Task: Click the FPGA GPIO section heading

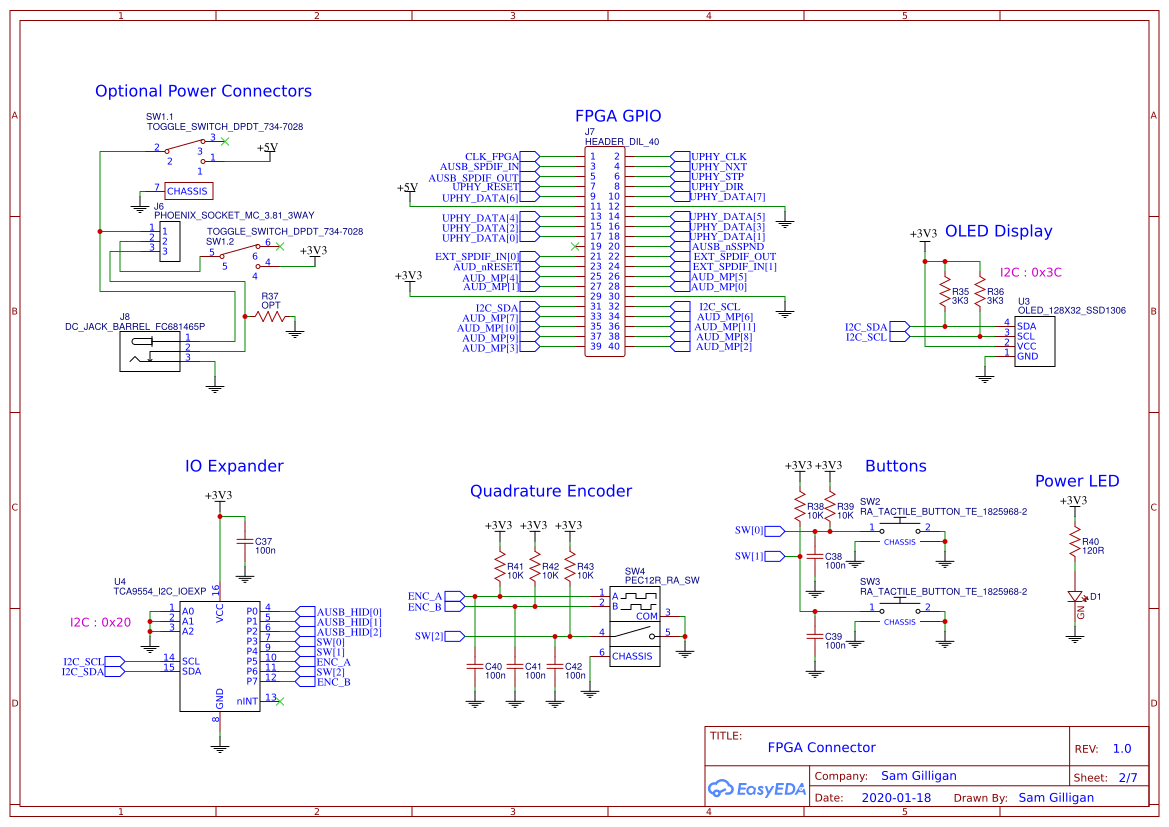Action: coord(617,116)
